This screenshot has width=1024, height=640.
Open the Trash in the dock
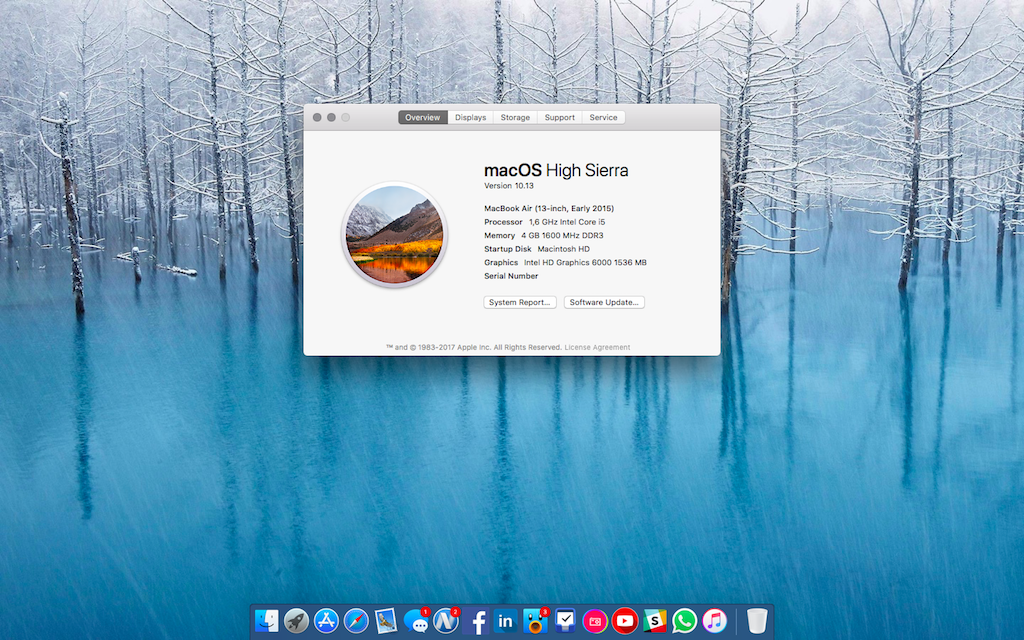tap(757, 621)
